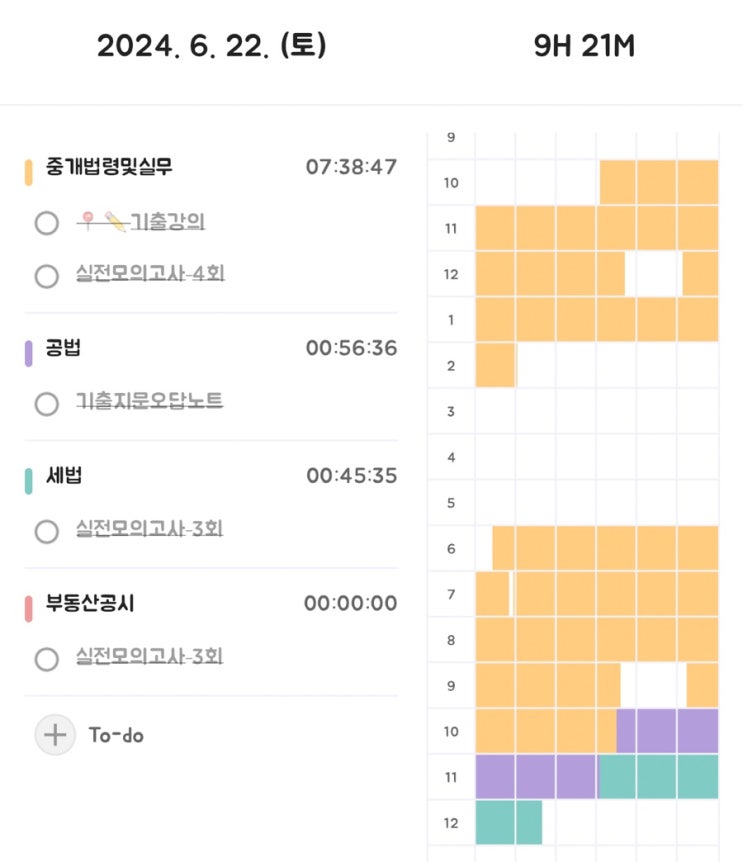Image resolution: width=743 pixels, height=862 pixels.
Task: Mark 기출지문오답노트 task circle
Action: coord(46,403)
